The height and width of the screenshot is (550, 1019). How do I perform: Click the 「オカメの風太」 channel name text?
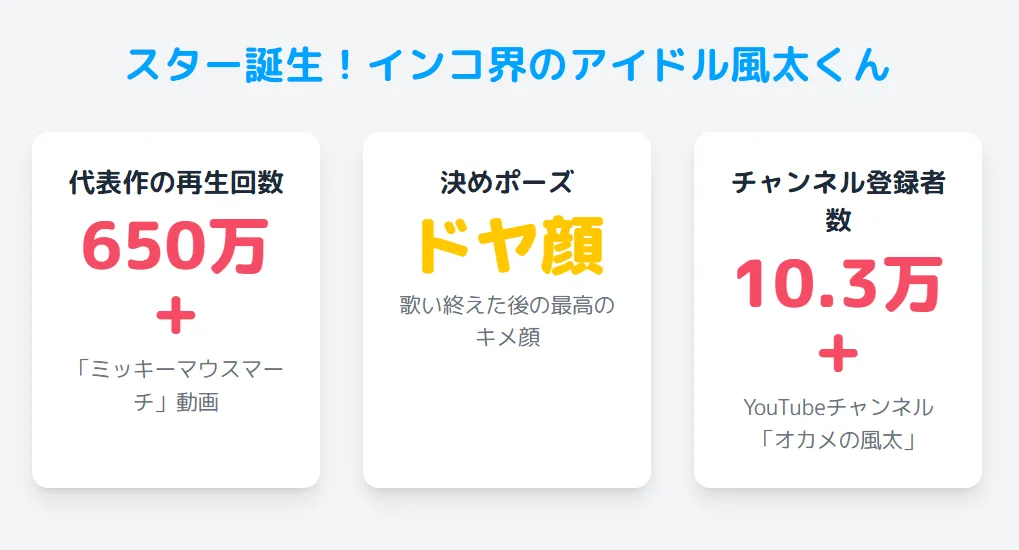coord(838,440)
